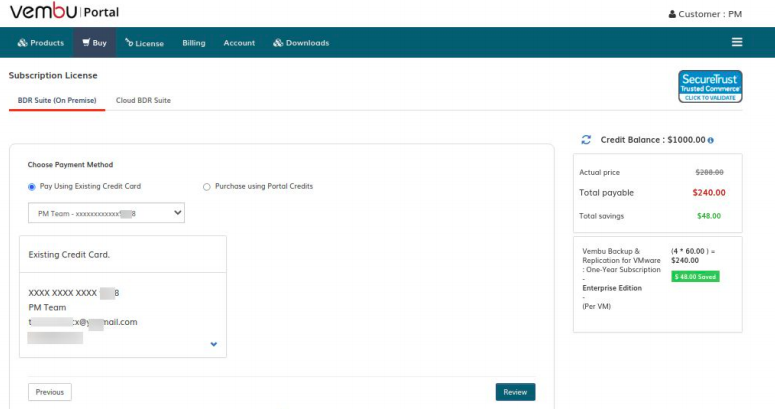Expand the existing credit card details chevron
This screenshot has width=775, height=409.
(x=214, y=344)
